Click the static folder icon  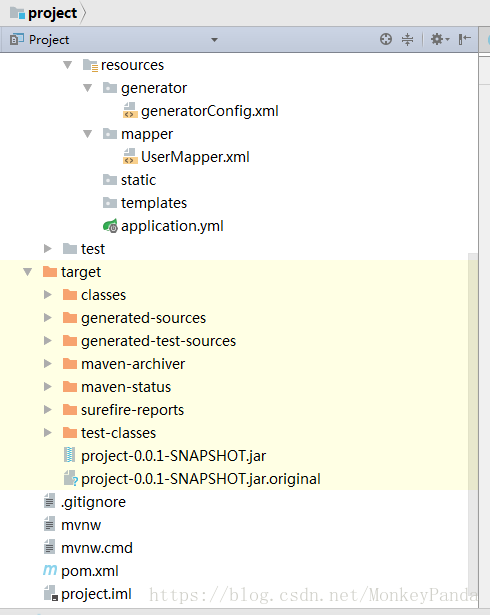[x=110, y=180]
